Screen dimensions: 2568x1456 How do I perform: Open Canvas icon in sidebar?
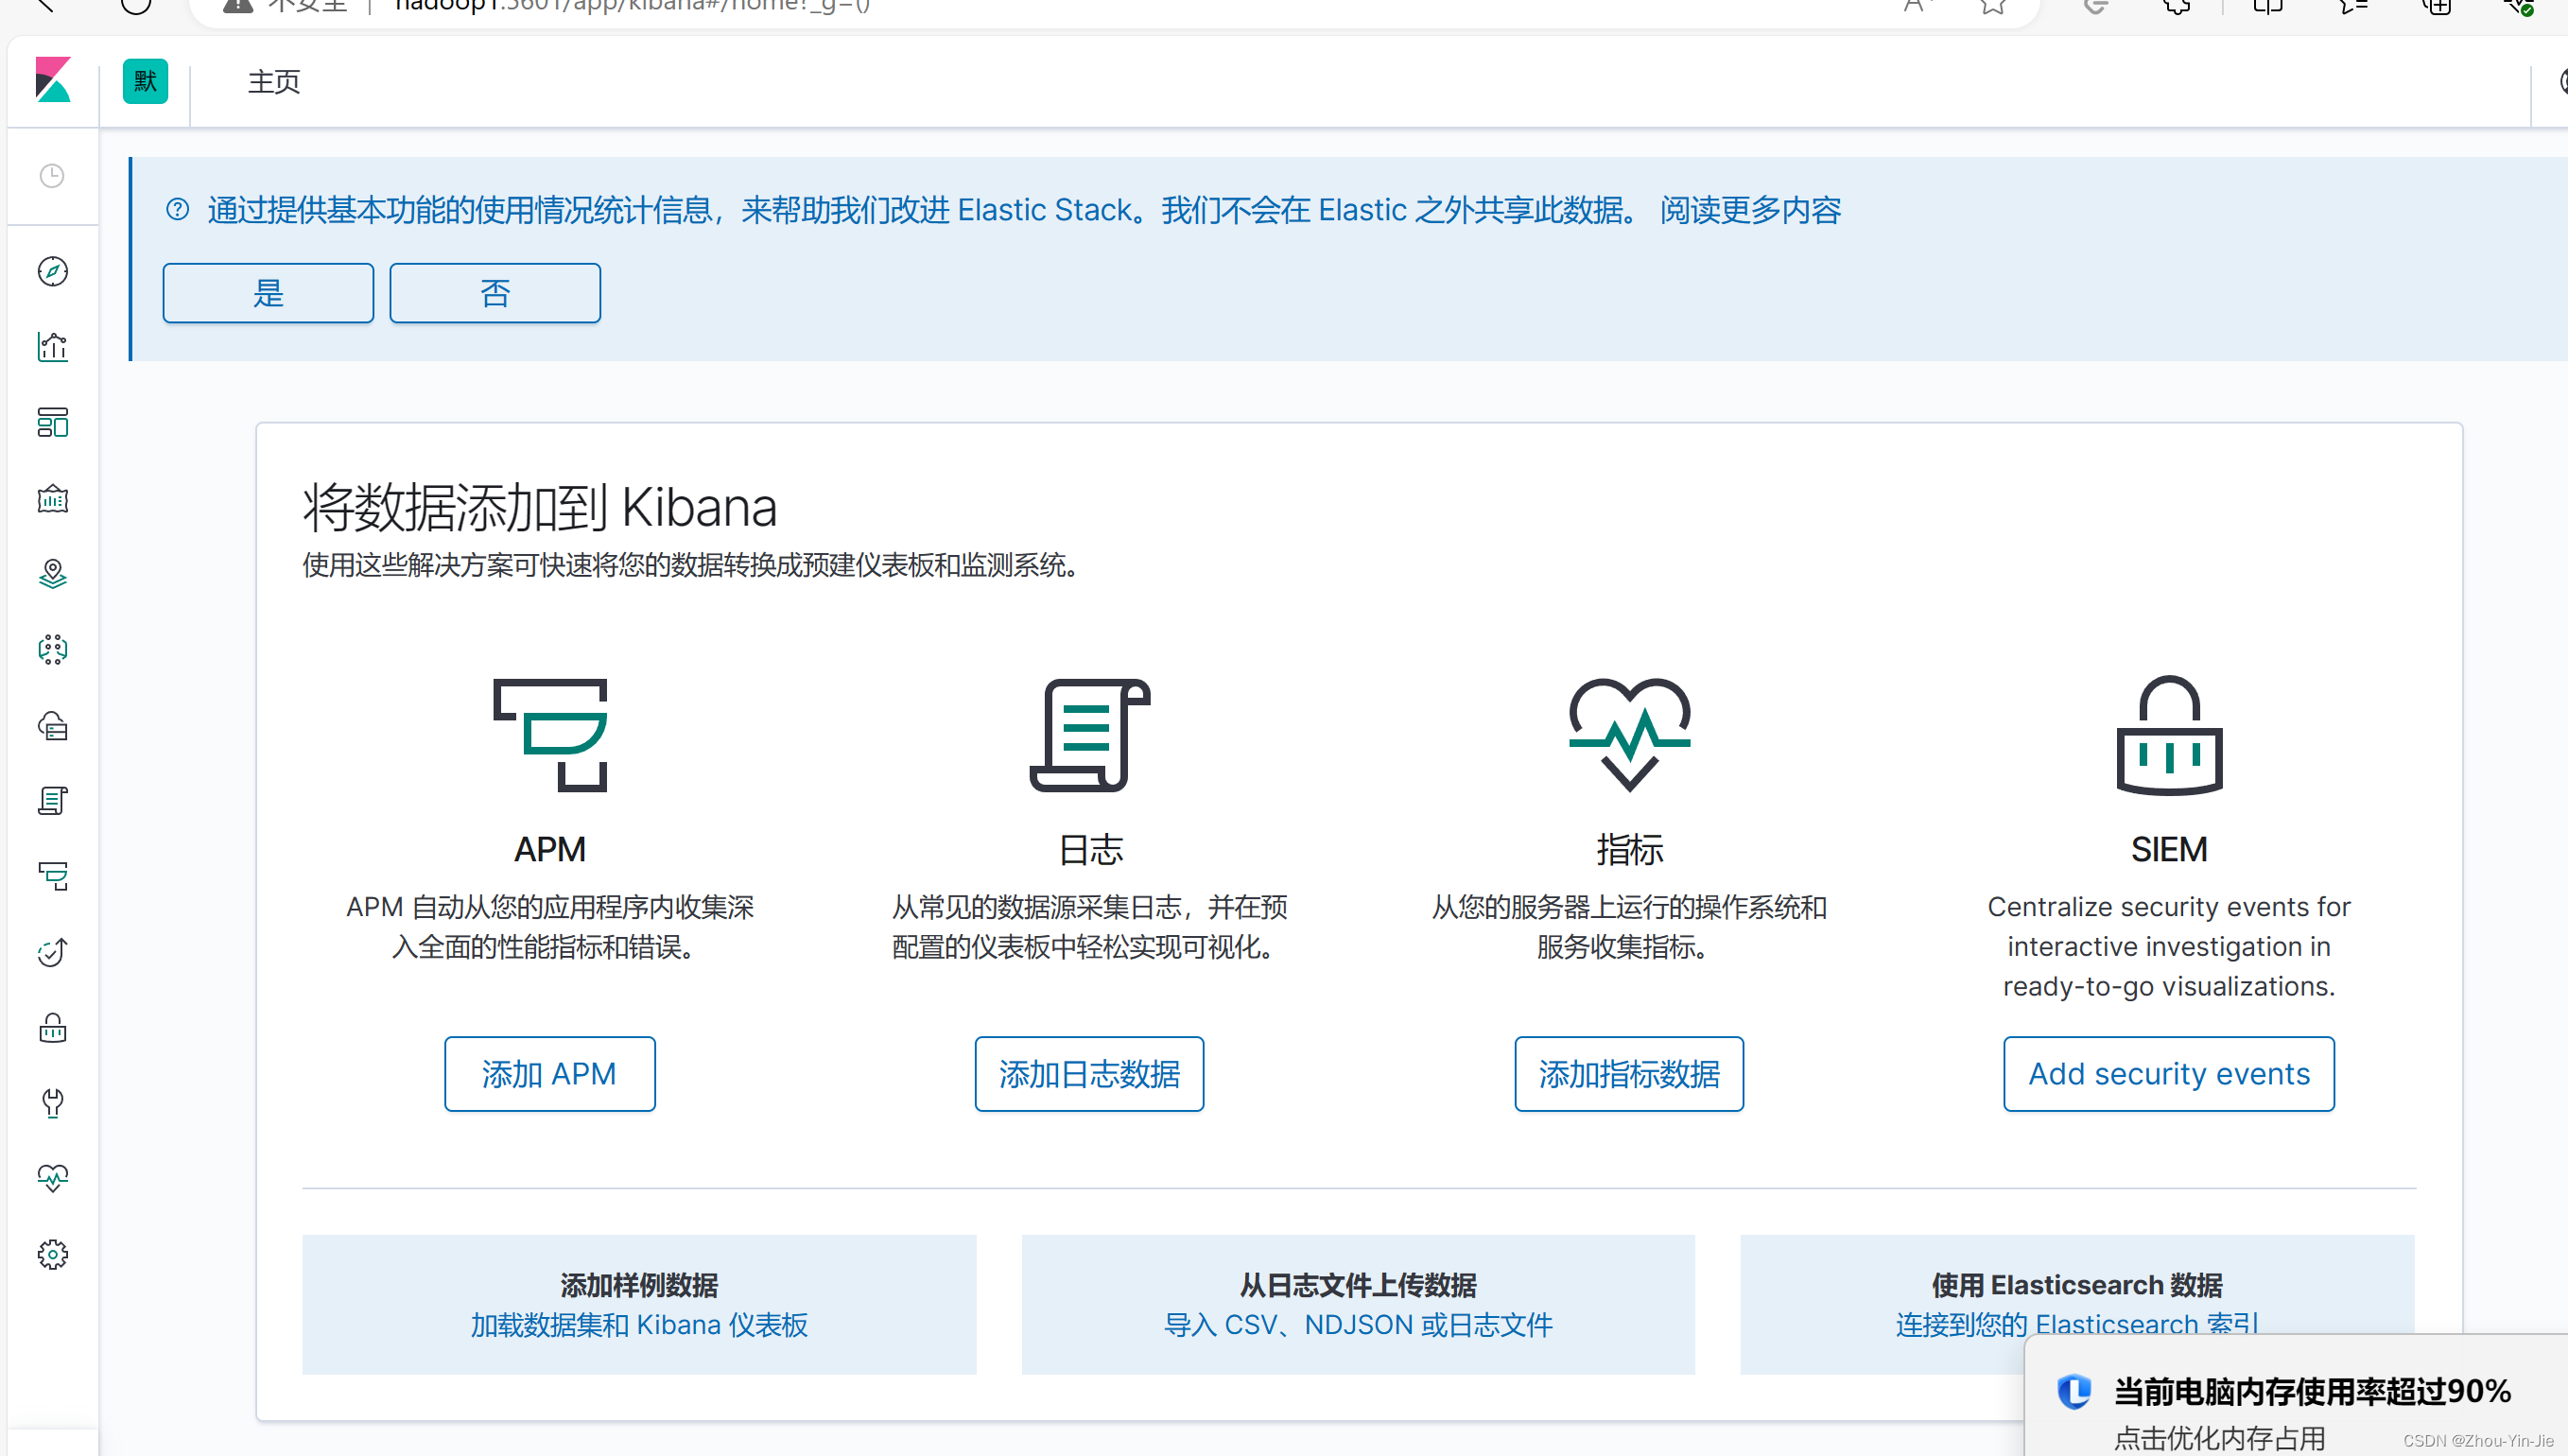[x=52, y=498]
